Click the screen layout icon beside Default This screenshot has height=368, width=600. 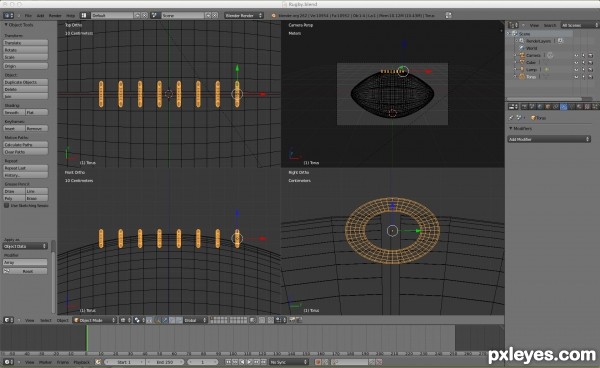(x=84, y=15)
